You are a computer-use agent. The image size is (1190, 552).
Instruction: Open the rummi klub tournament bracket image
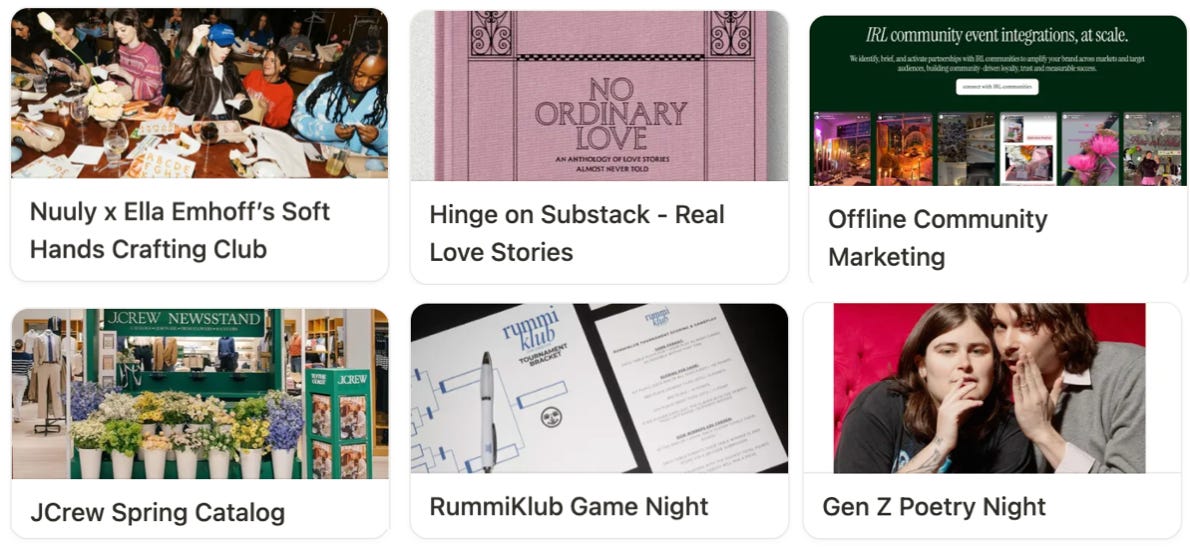[599, 388]
